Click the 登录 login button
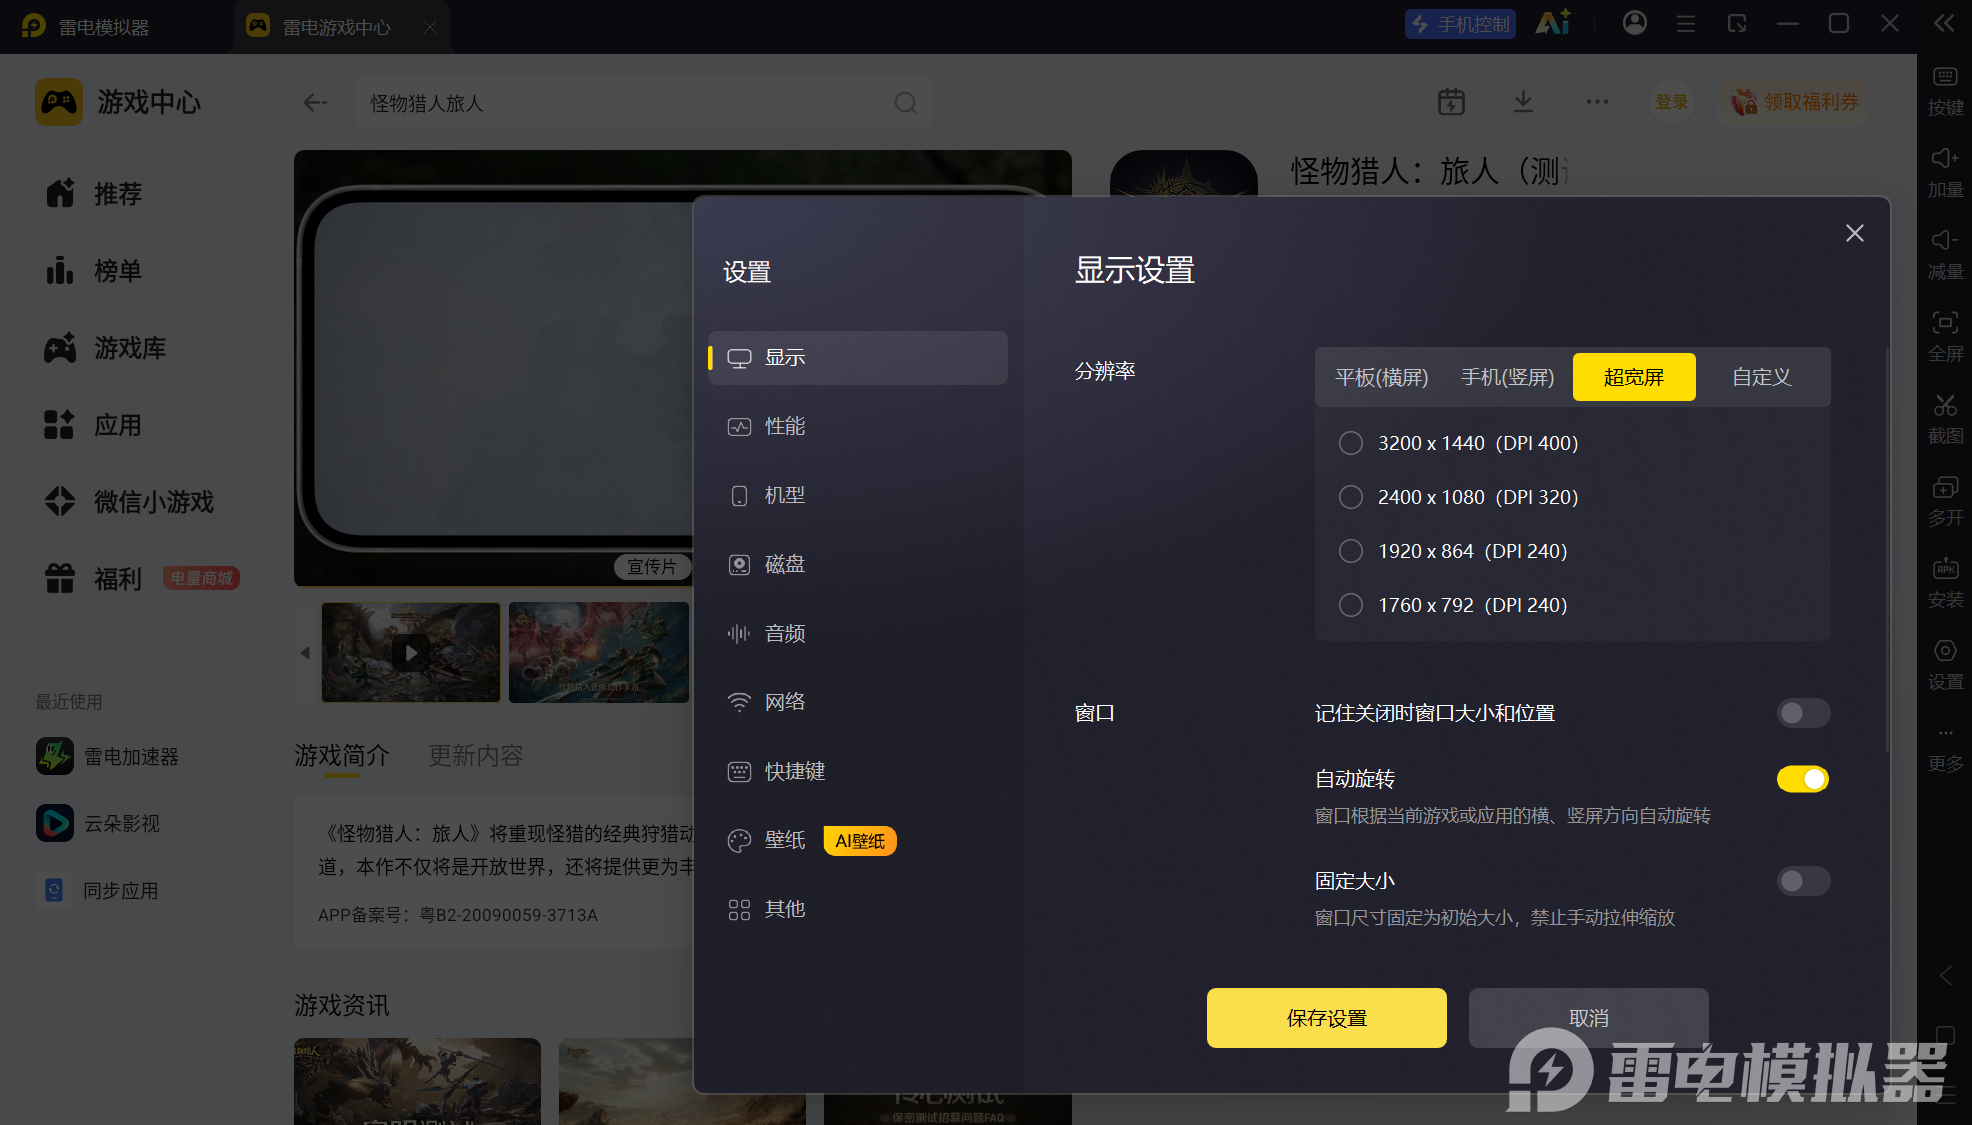Image resolution: width=1972 pixels, height=1125 pixels. [x=1671, y=102]
